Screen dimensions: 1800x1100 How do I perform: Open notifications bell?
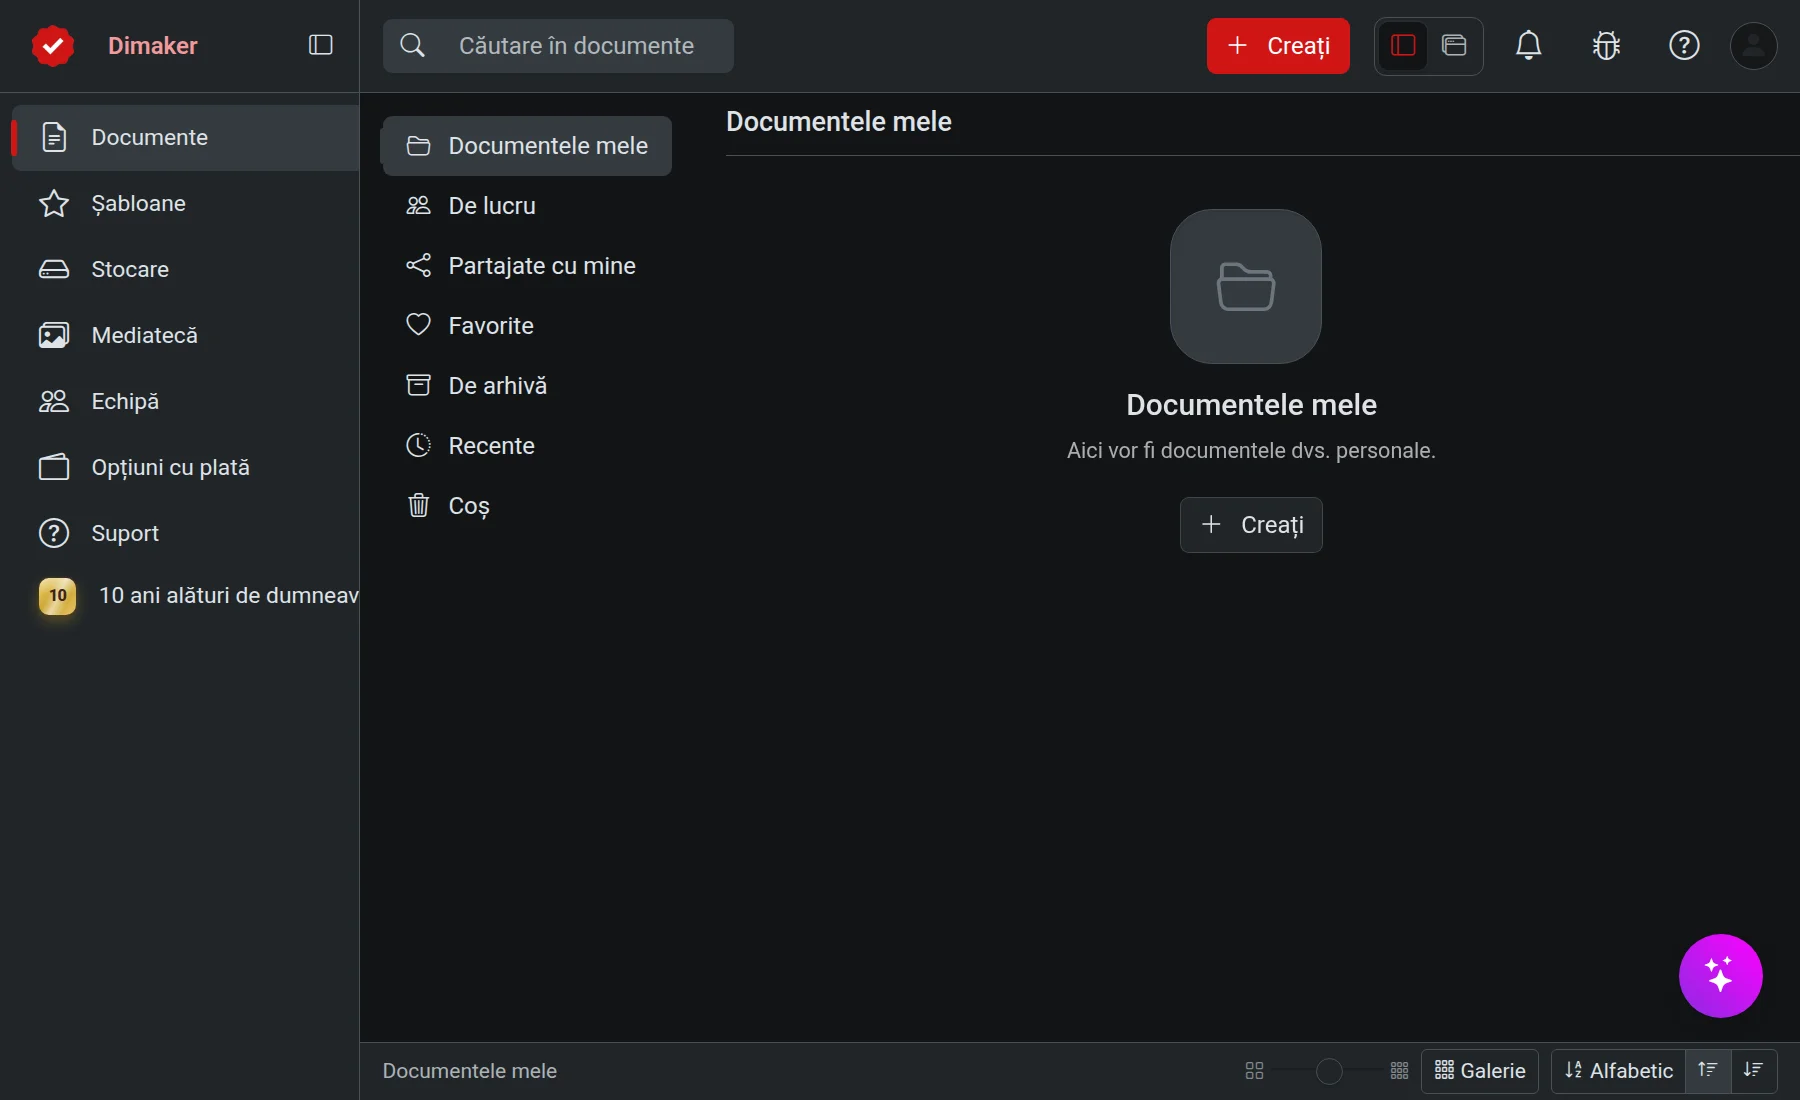click(x=1528, y=45)
